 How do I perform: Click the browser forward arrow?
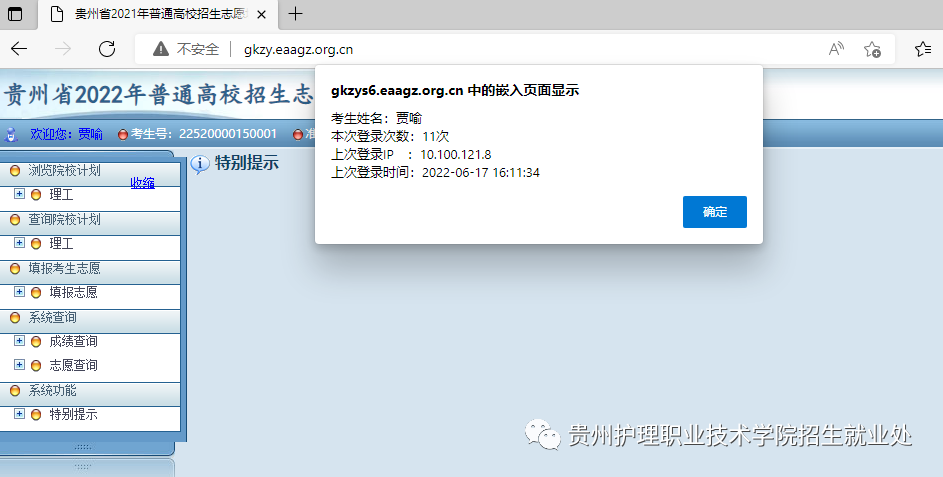tap(63, 49)
